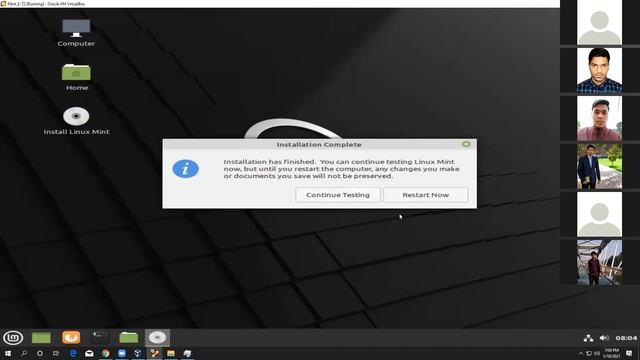Select participant thumbnail wearing dark suit outdoors
Image resolution: width=640 pixels, height=360 pixels.
[x=599, y=166]
